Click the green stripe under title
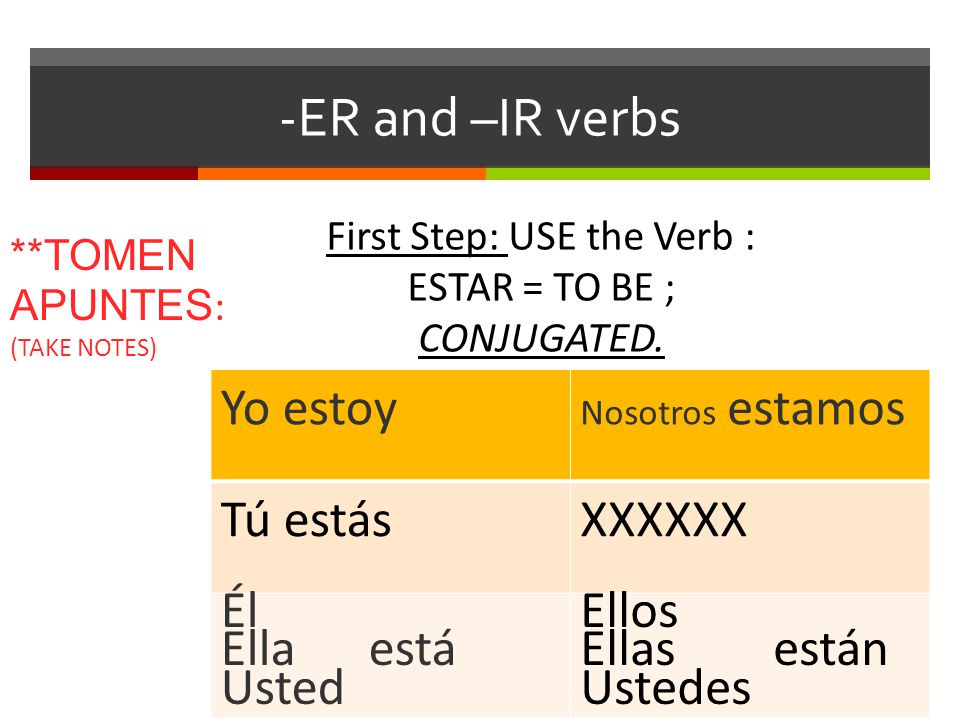Viewport: 960px width, 720px height. (708, 174)
